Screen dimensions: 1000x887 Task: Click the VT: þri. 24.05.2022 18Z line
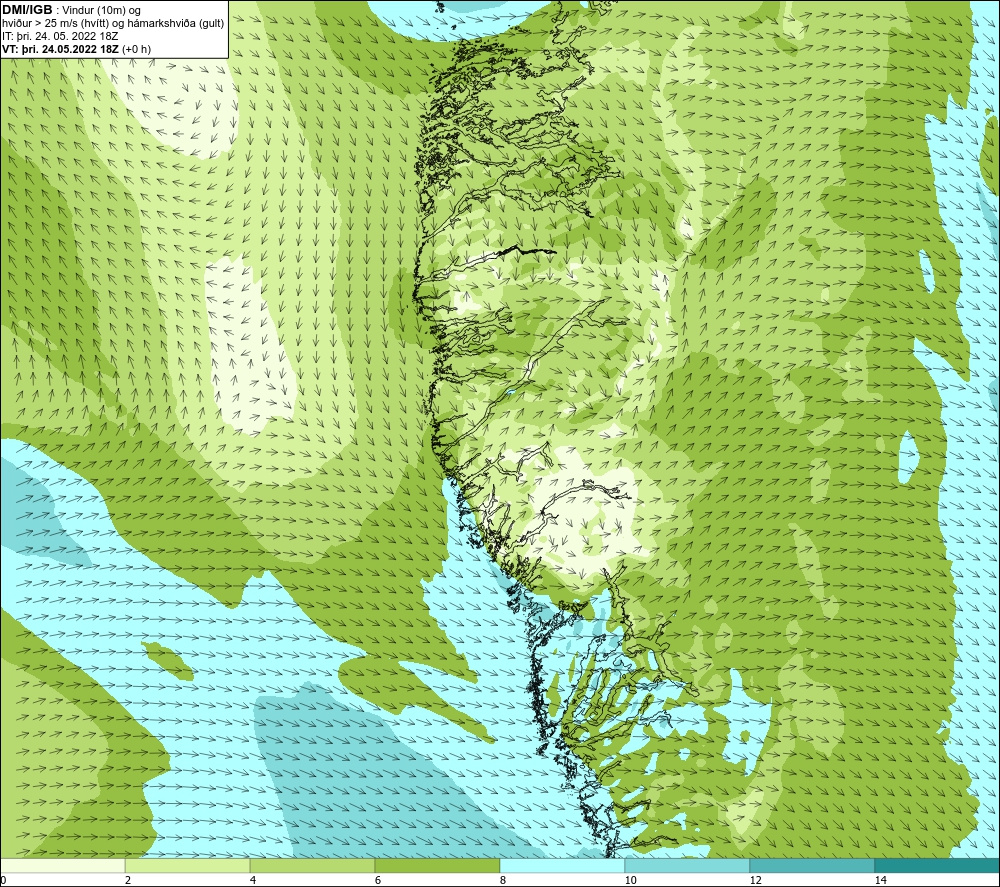(x=77, y=49)
